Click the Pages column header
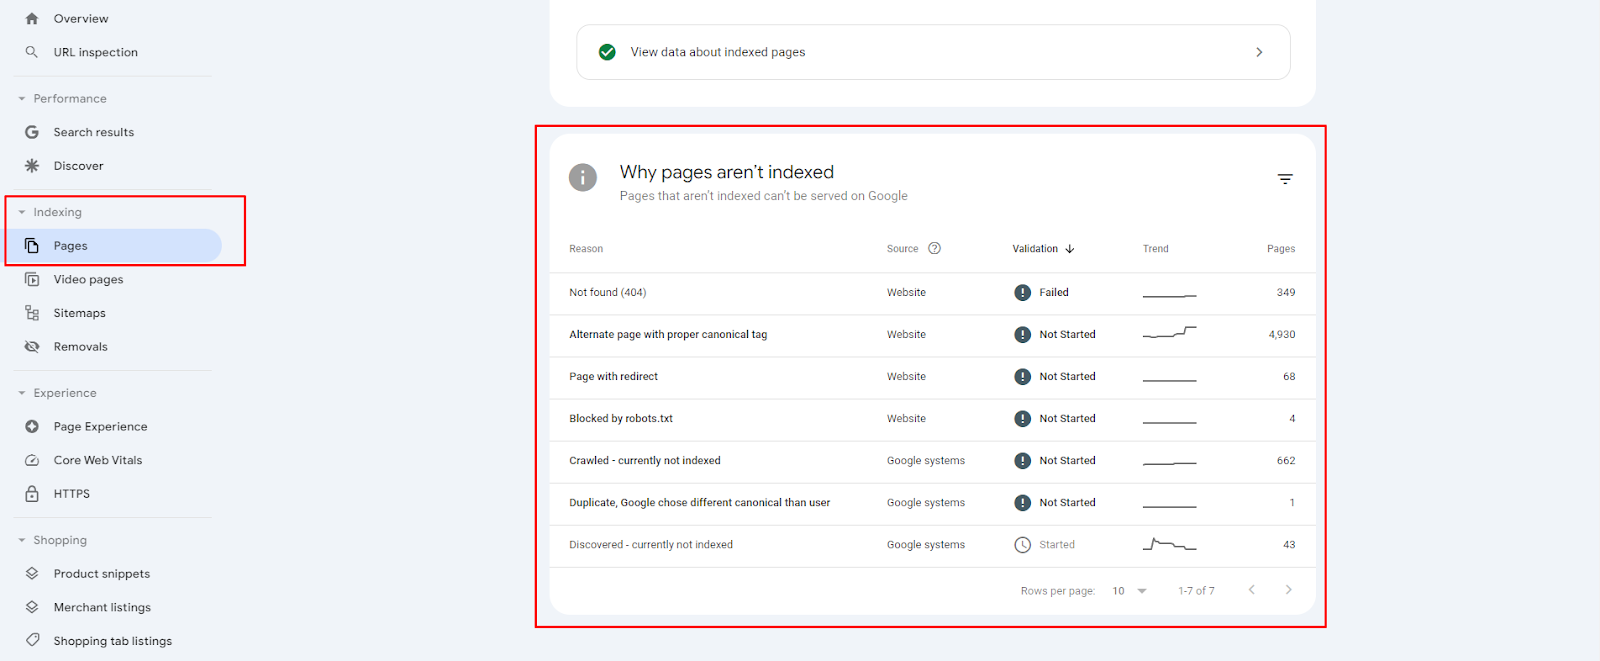Viewport: 1600px width, 661px height. pyautogui.click(x=1281, y=249)
